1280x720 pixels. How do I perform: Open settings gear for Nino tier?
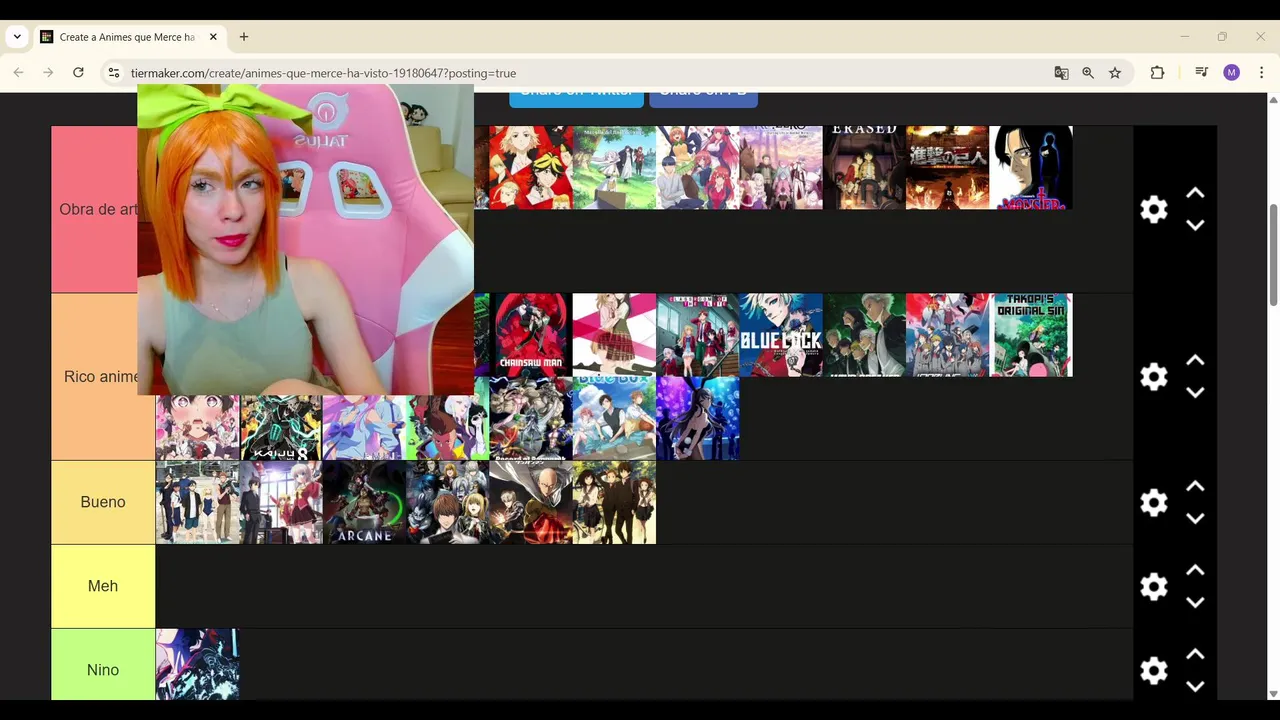(1154, 670)
